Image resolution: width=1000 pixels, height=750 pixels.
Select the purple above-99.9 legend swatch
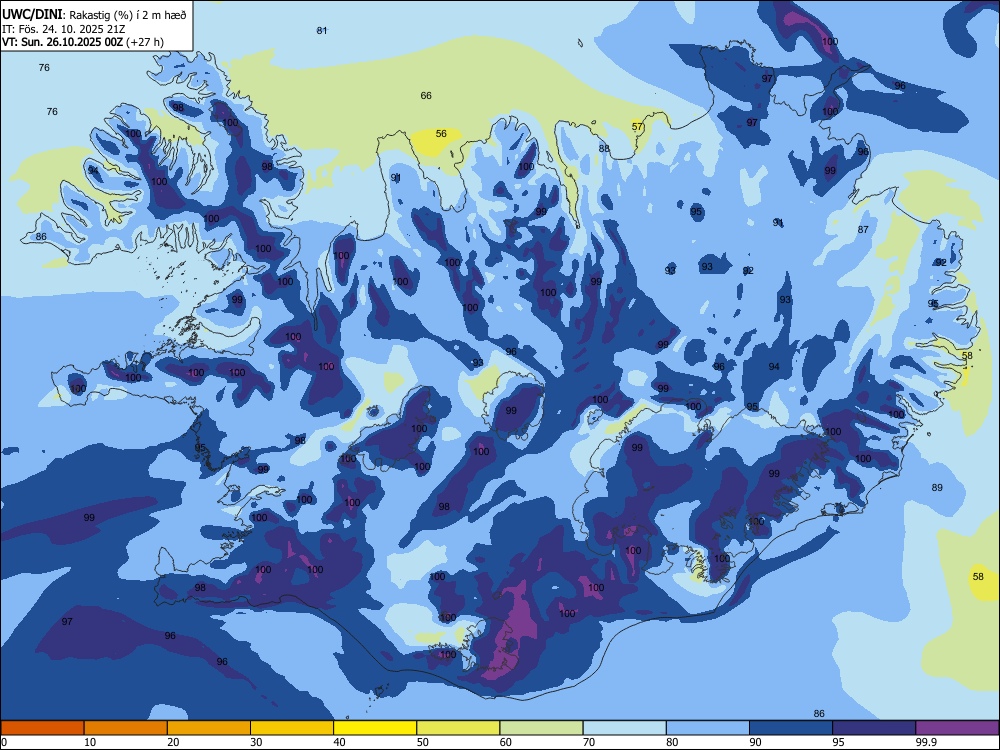[x=957, y=728]
